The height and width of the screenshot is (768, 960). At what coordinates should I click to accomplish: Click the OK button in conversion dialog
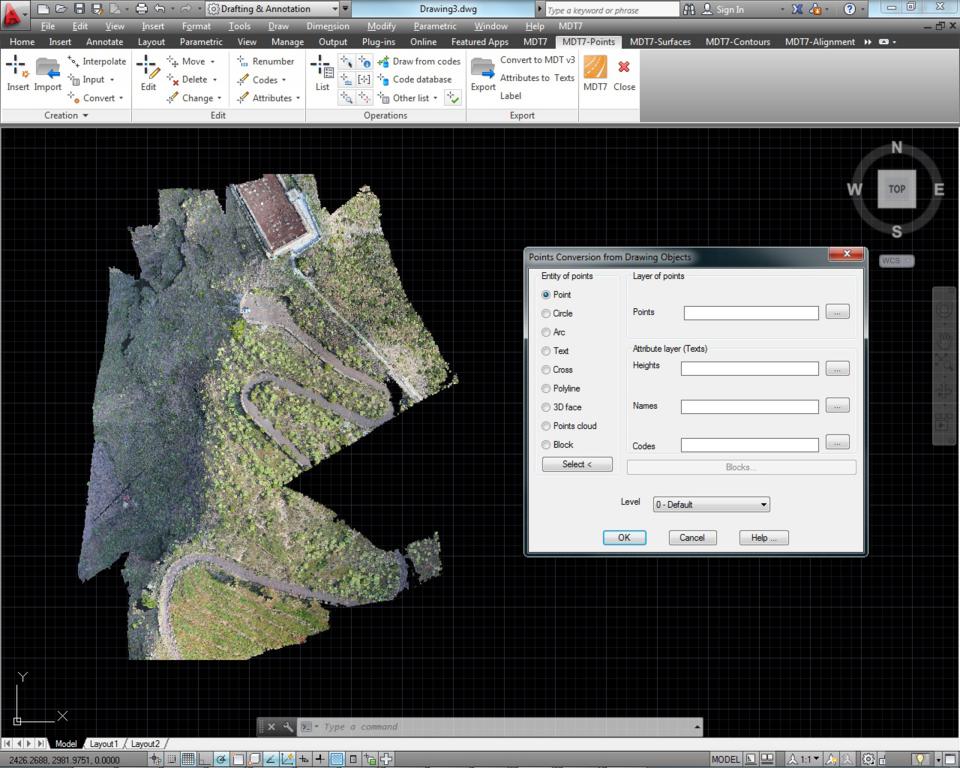point(624,538)
